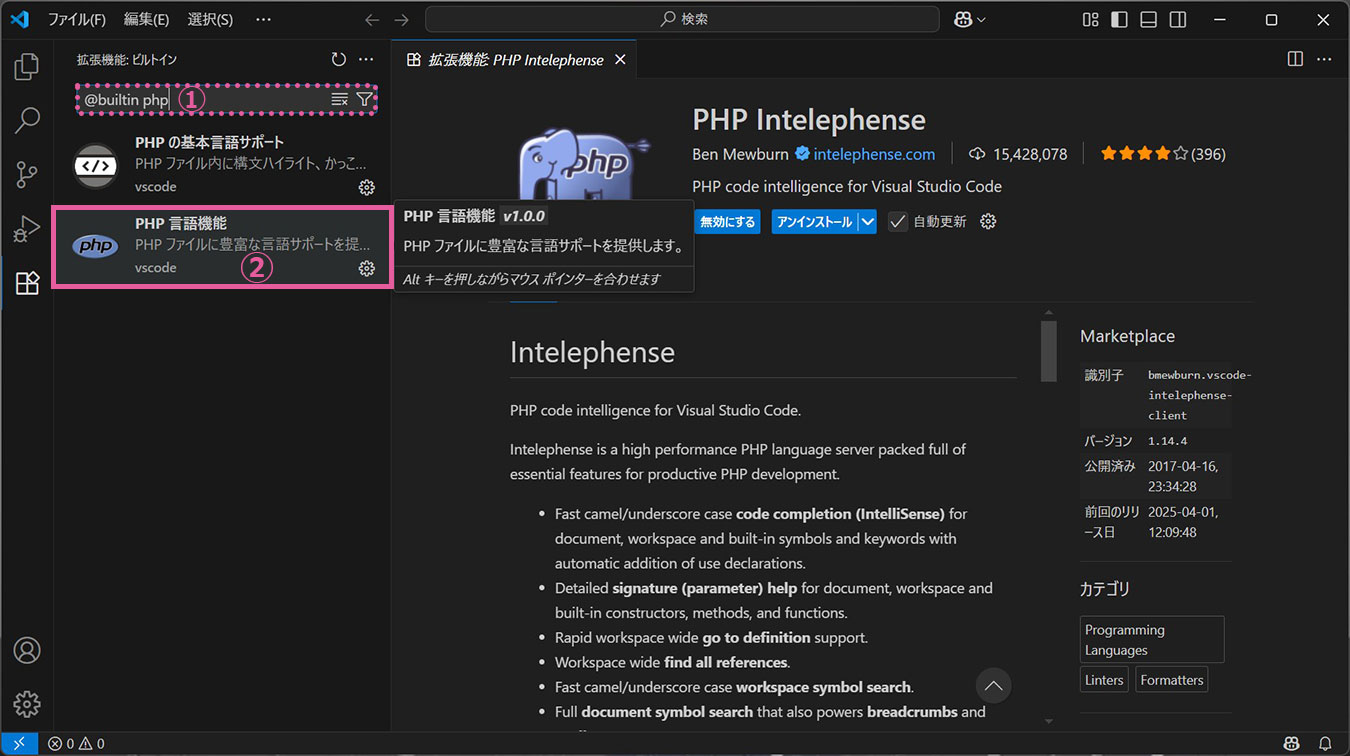The width and height of the screenshot is (1350, 756).
Task: Close the 拡張機能: PHP Intelephense tab
Action: pos(620,60)
